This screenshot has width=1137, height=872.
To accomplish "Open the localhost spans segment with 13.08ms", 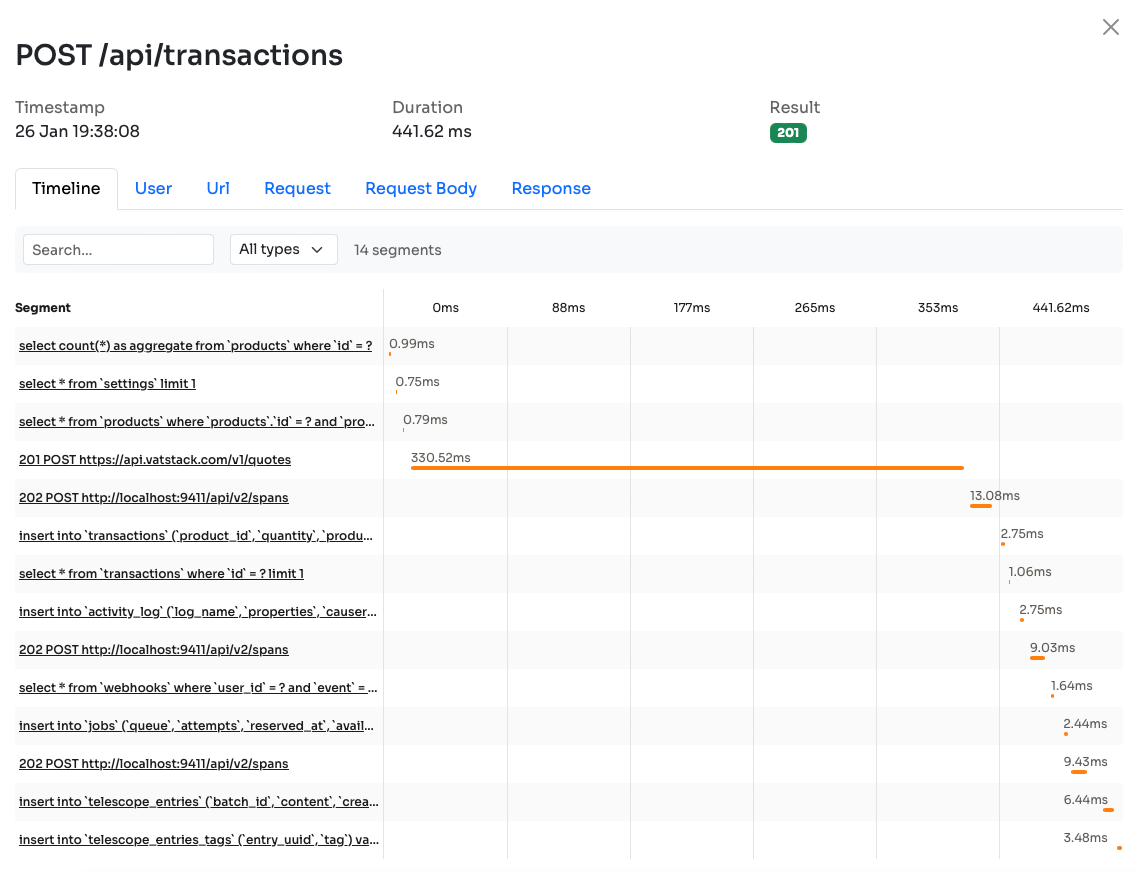I will coord(154,498).
